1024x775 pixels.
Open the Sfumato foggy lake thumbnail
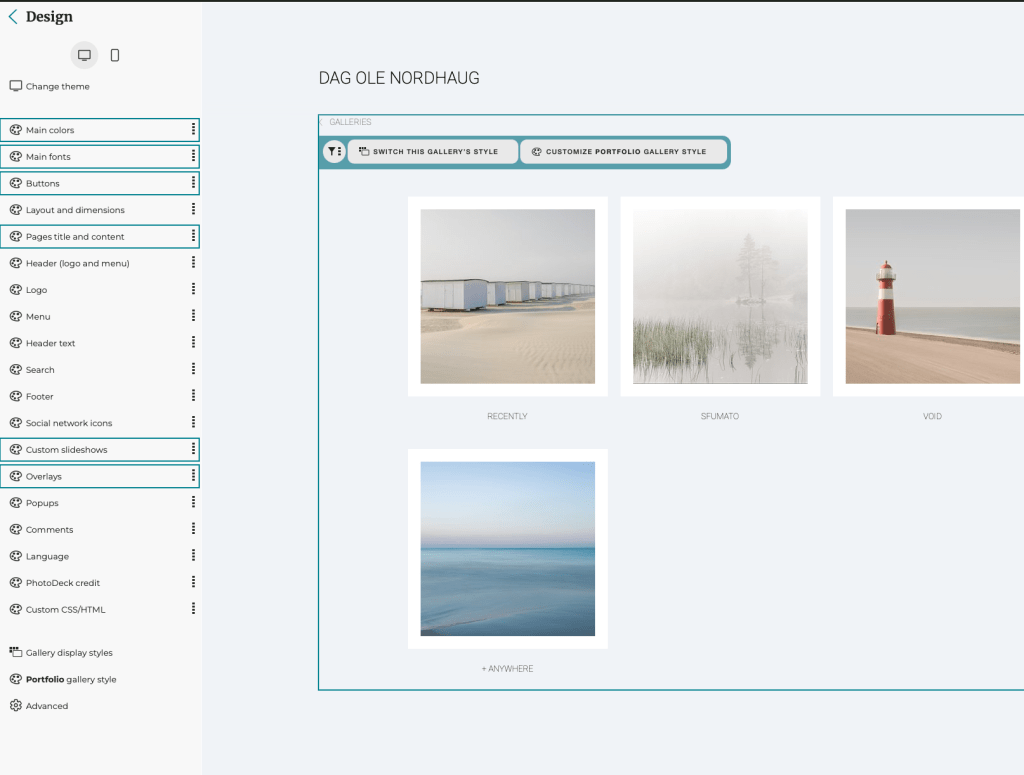pos(720,296)
